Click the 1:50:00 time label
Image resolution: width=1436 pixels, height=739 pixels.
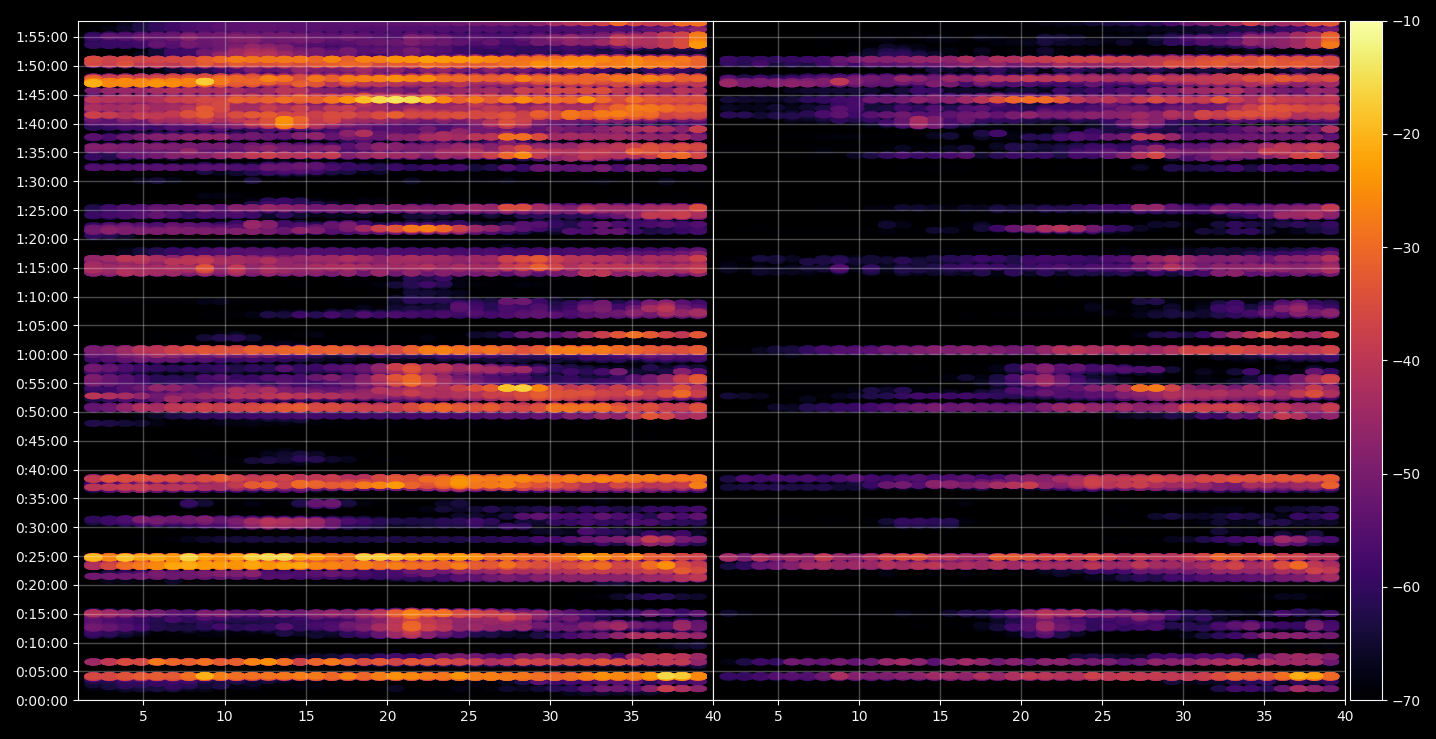41,66
